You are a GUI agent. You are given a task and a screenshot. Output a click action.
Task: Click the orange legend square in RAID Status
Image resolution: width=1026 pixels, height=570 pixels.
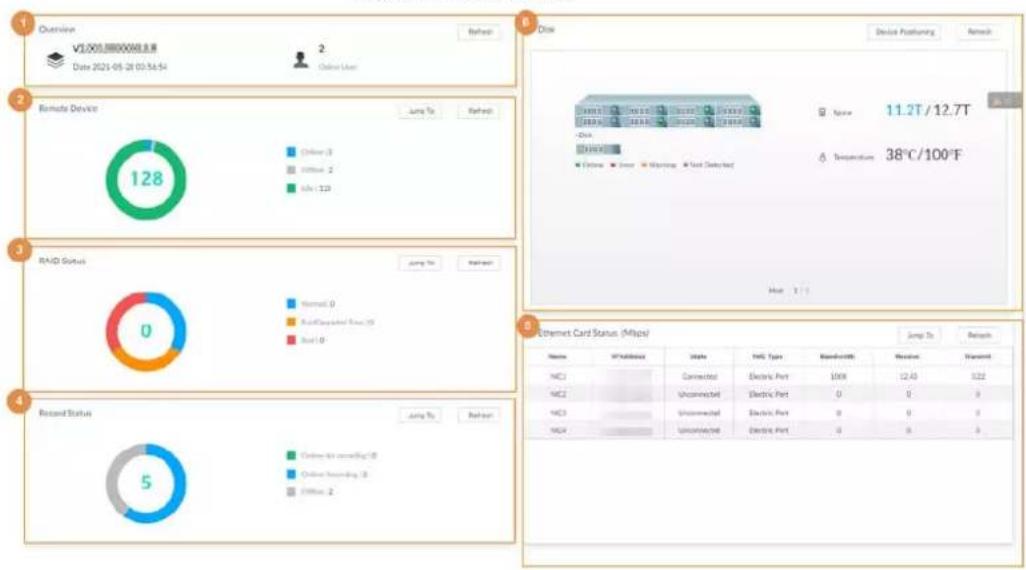291,322
